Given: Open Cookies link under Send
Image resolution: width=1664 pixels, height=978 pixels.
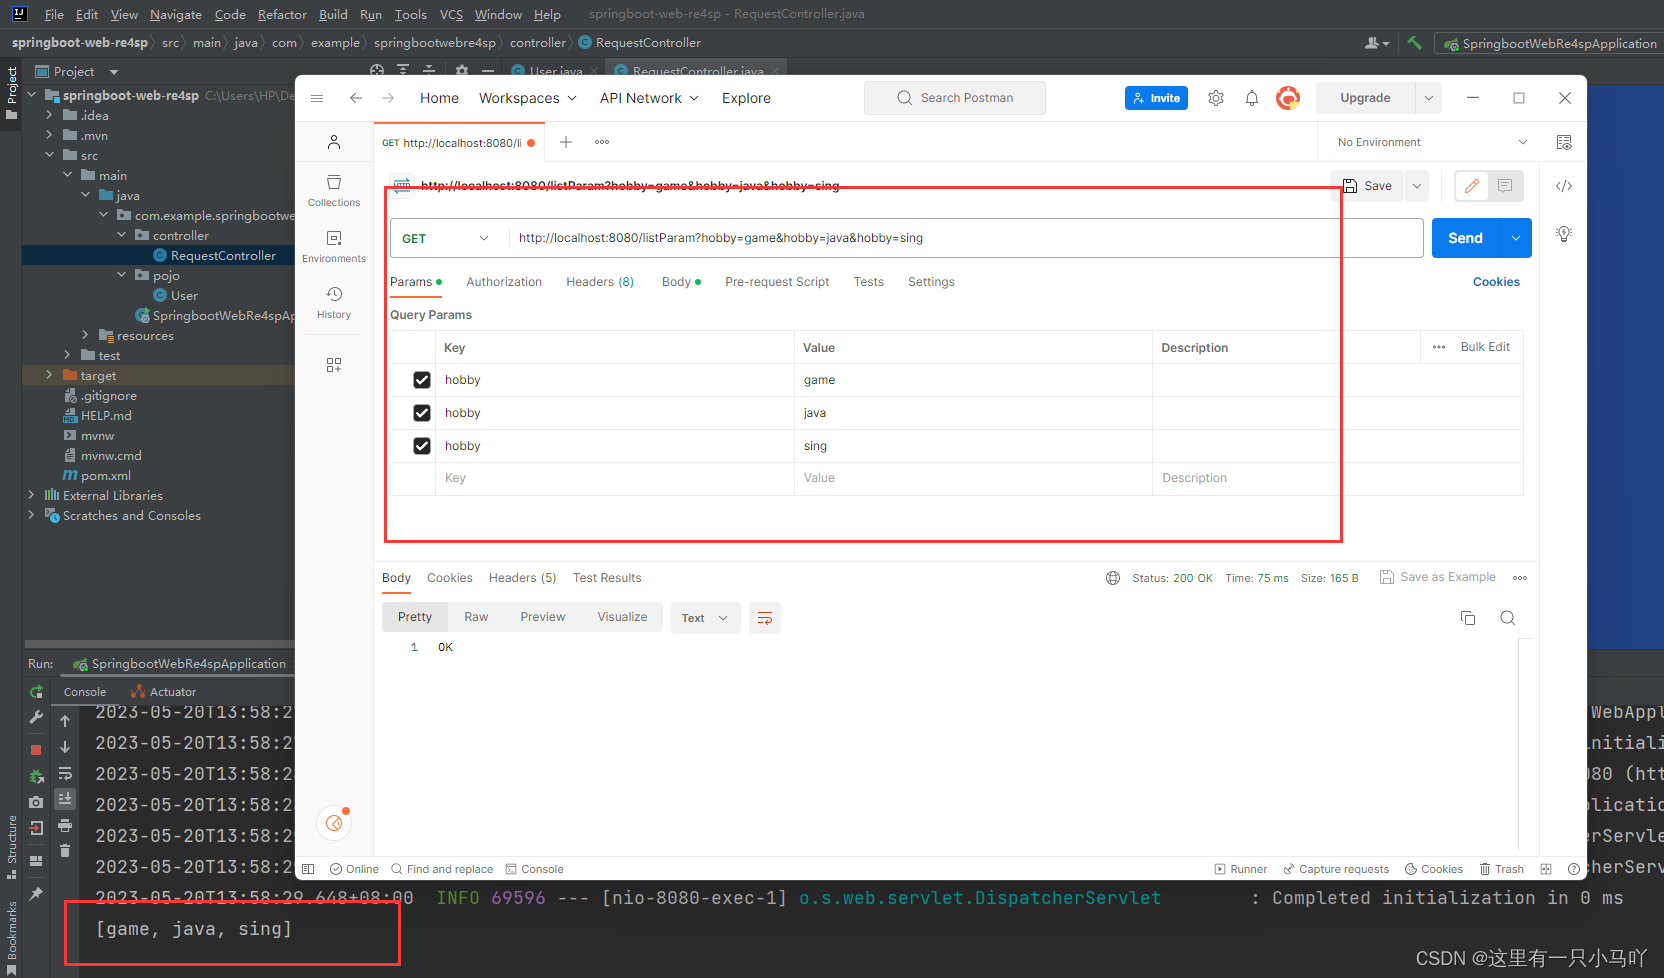Looking at the screenshot, I should point(1496,282).
